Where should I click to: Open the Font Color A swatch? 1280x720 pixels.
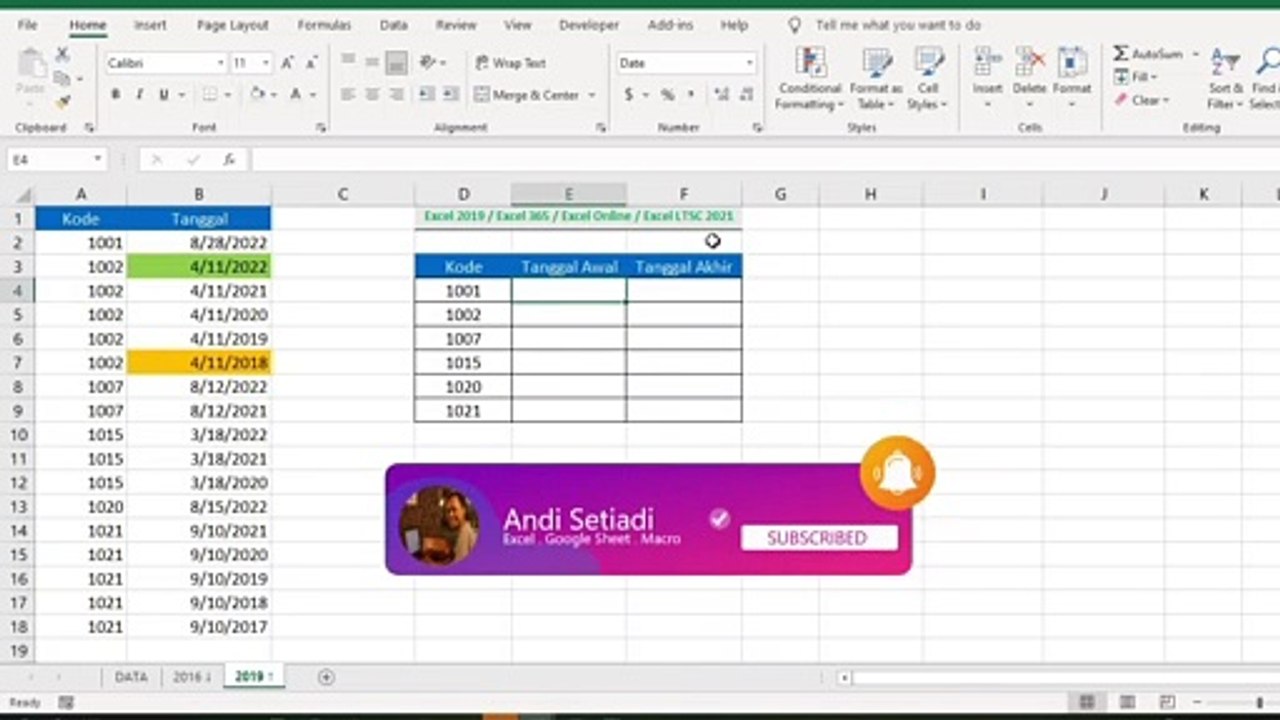296,95
